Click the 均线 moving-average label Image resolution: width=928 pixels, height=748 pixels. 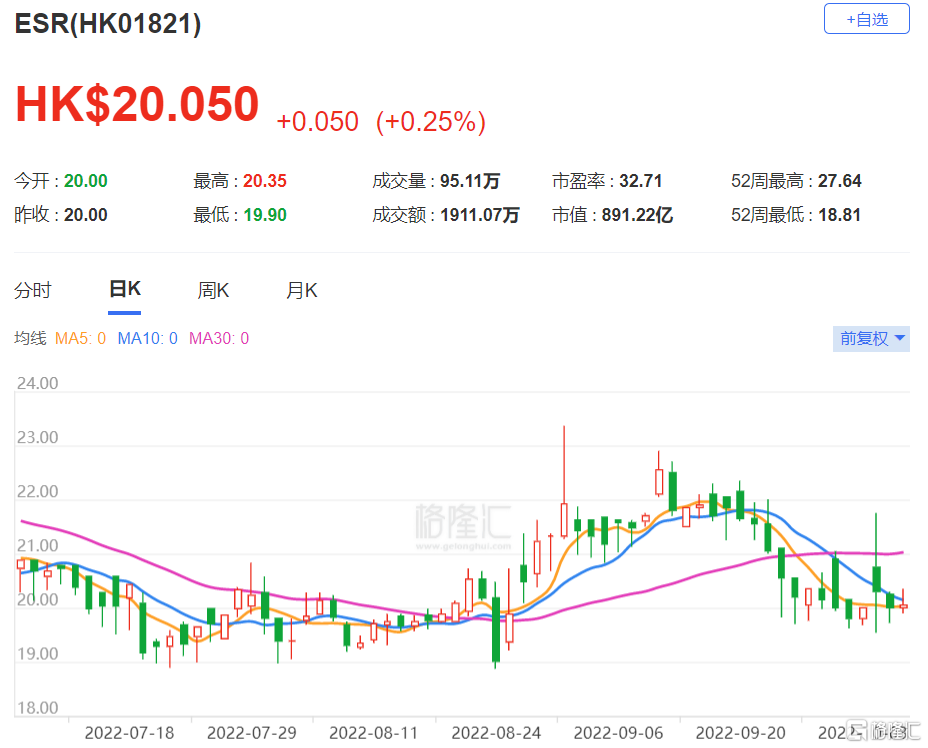click(x=30, y=338)
